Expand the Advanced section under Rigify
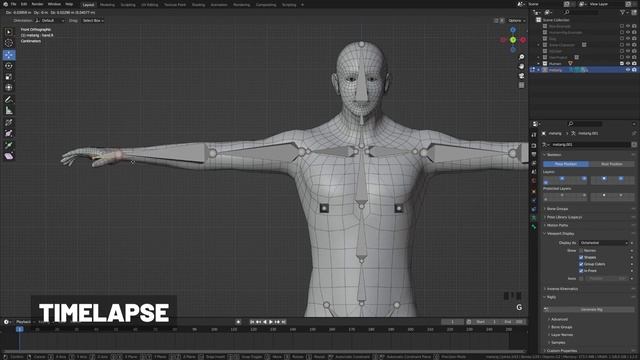 tap(559, 319)
